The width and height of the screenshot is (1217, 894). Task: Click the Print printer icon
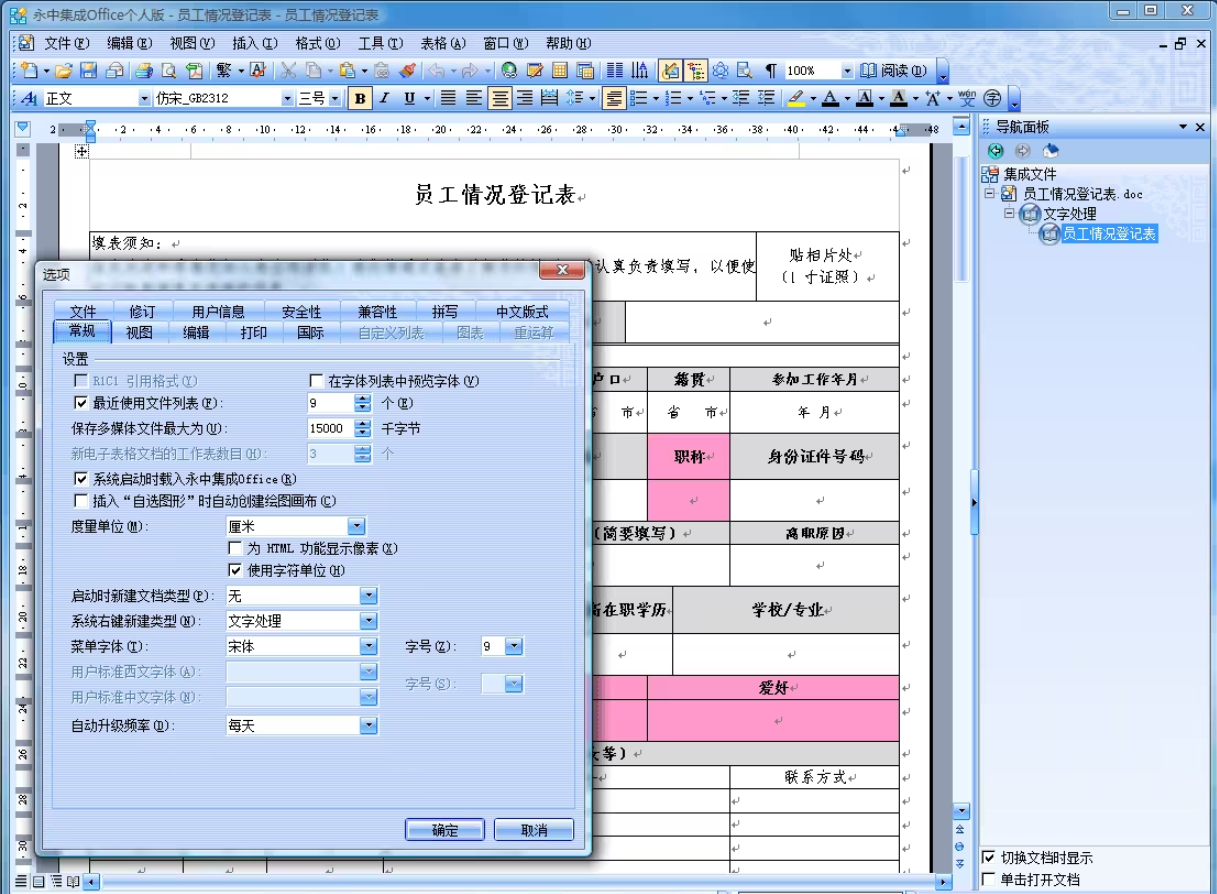tap(144, 71)
